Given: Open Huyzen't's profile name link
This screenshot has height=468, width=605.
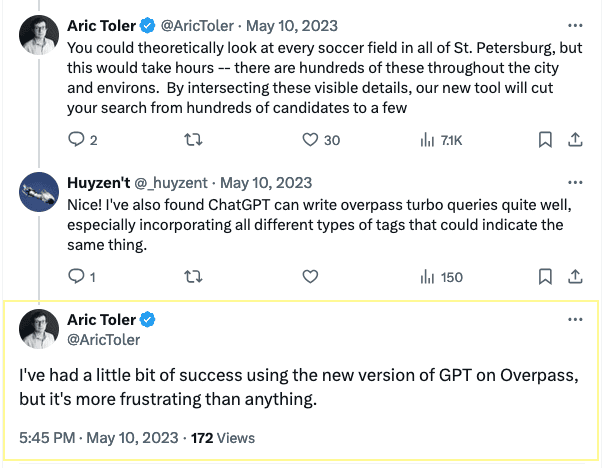Looking at the screenshot, I should pyautogui.click(x=100, y=183).
